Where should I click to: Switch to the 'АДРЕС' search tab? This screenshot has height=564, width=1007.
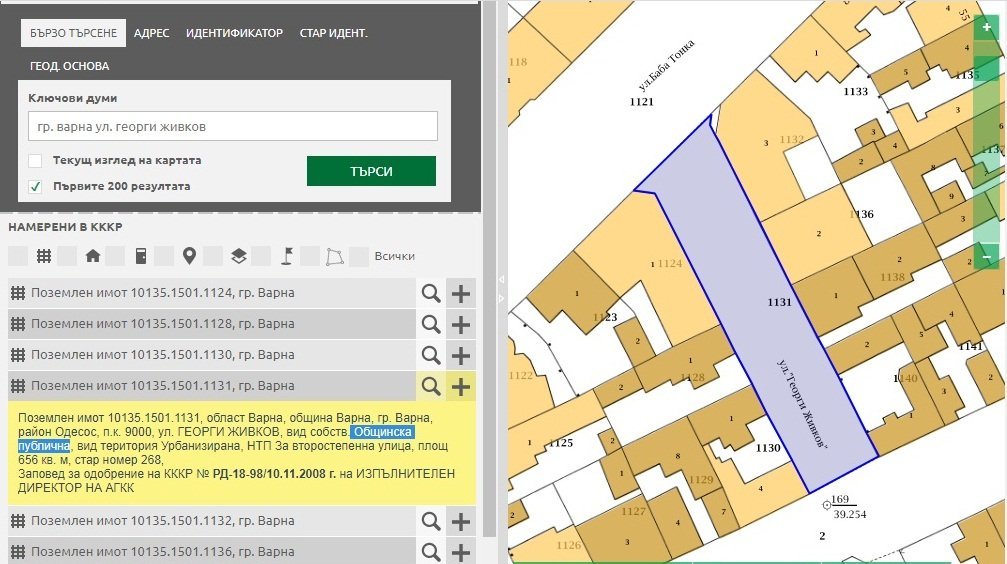pos(151,33)
